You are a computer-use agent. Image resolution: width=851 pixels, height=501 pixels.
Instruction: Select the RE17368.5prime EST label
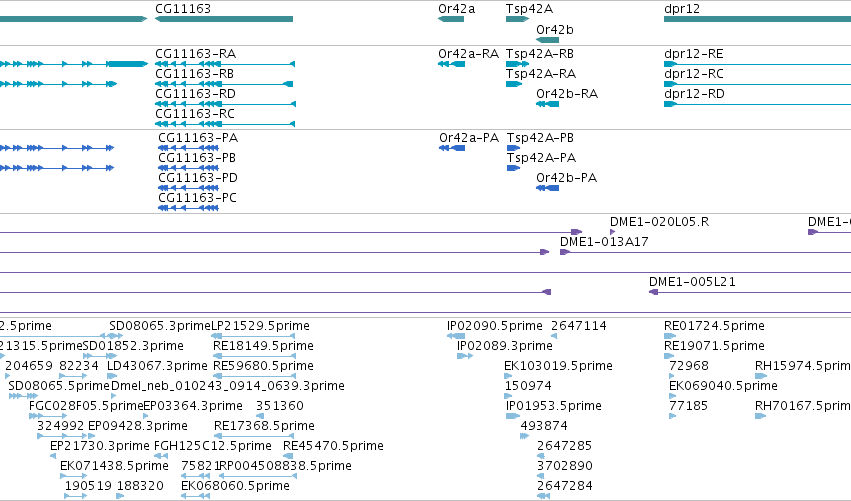point(264,427)
